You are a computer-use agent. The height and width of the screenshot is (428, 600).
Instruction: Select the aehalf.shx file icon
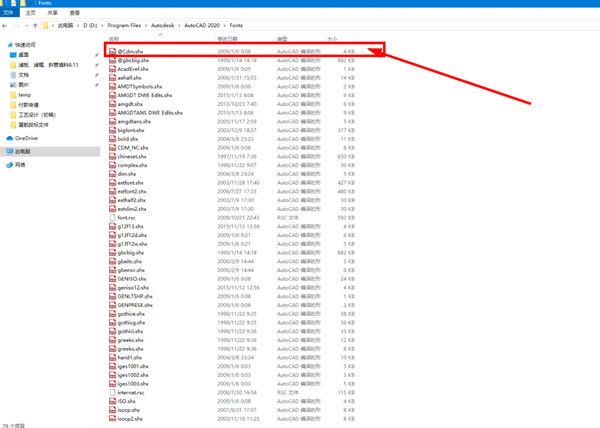pos(112,78)
